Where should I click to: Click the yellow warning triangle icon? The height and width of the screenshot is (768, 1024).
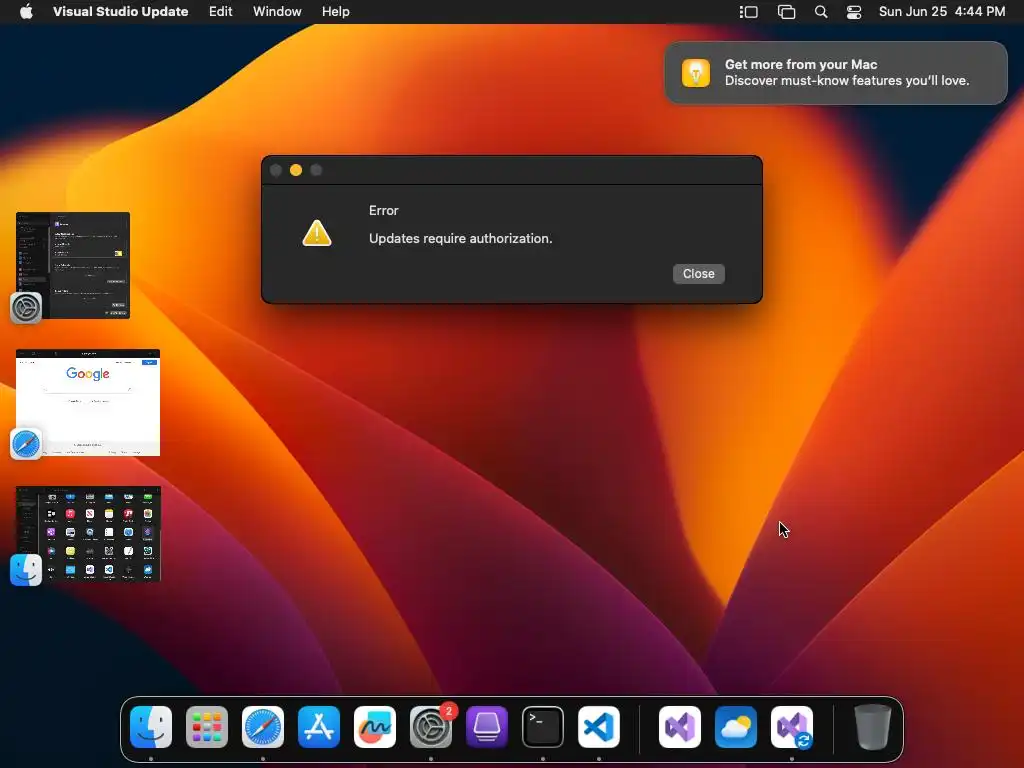coord(317,233)
